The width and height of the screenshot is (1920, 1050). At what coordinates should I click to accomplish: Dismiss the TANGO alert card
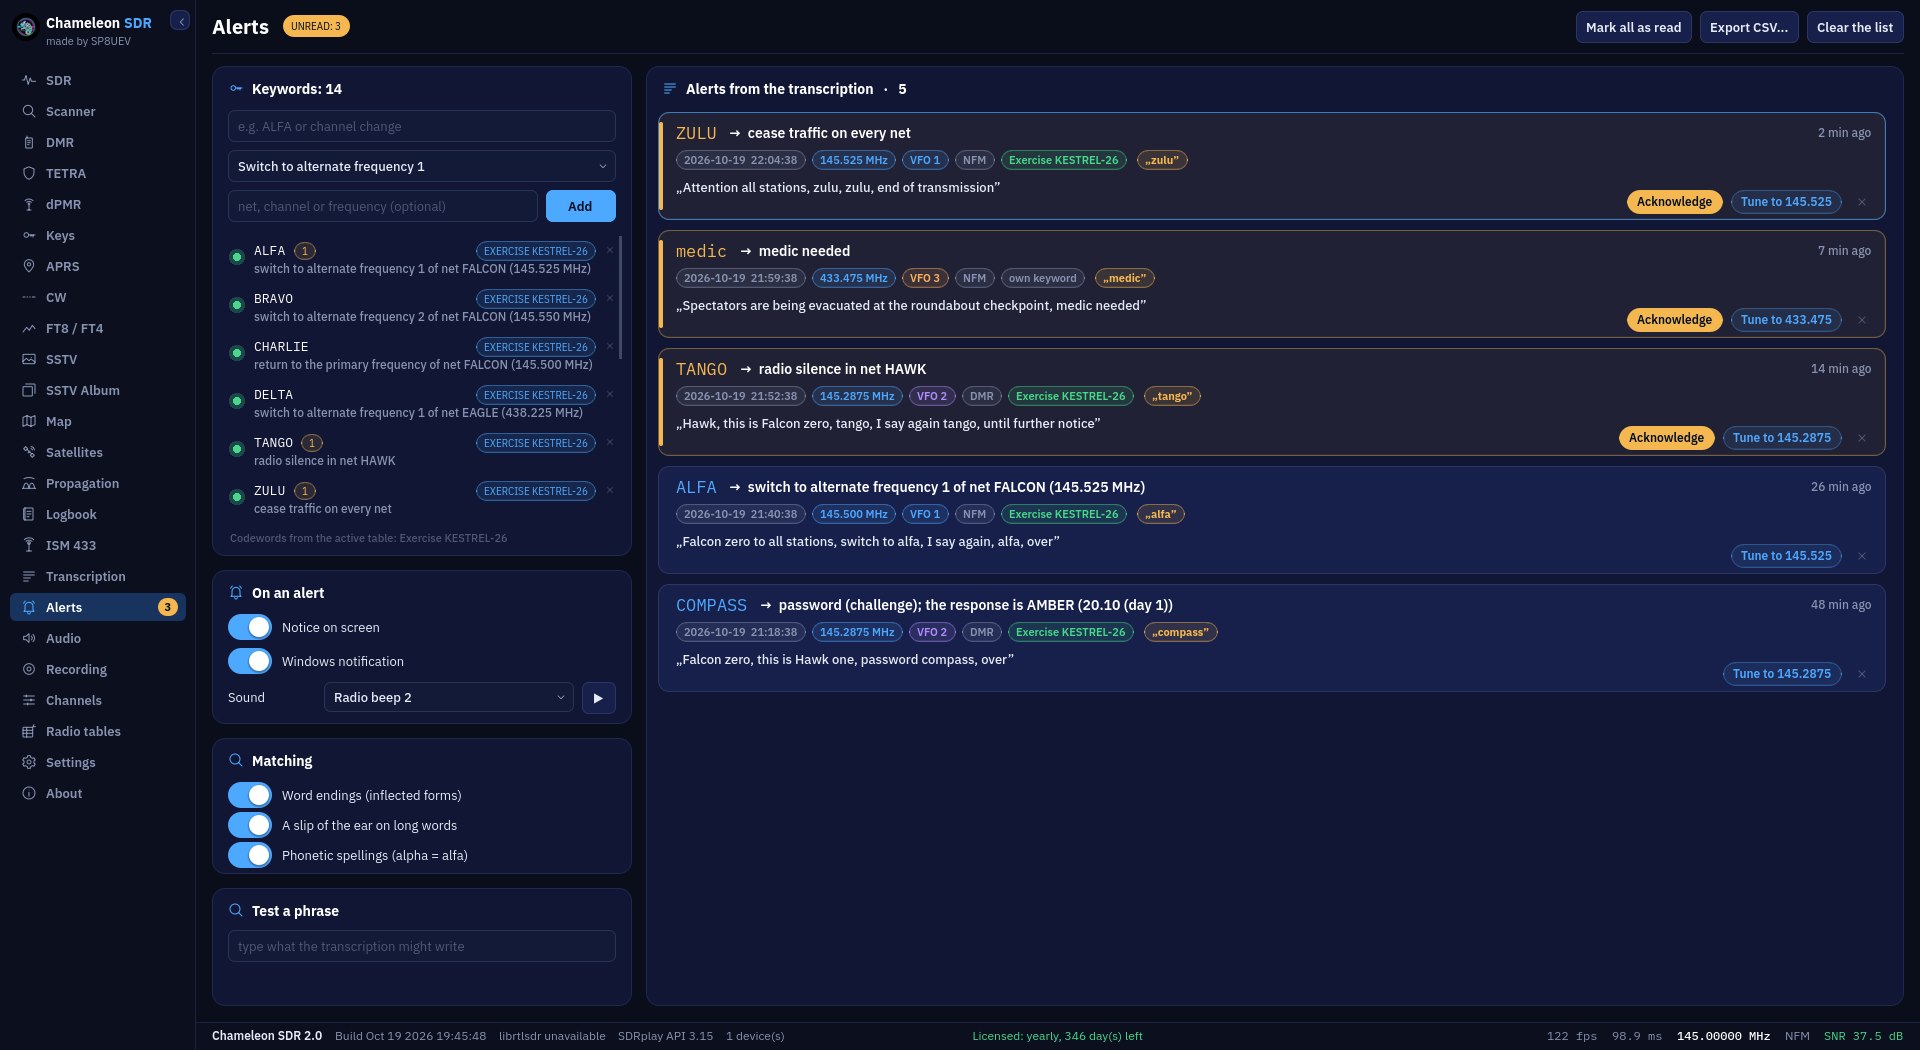1862,438
